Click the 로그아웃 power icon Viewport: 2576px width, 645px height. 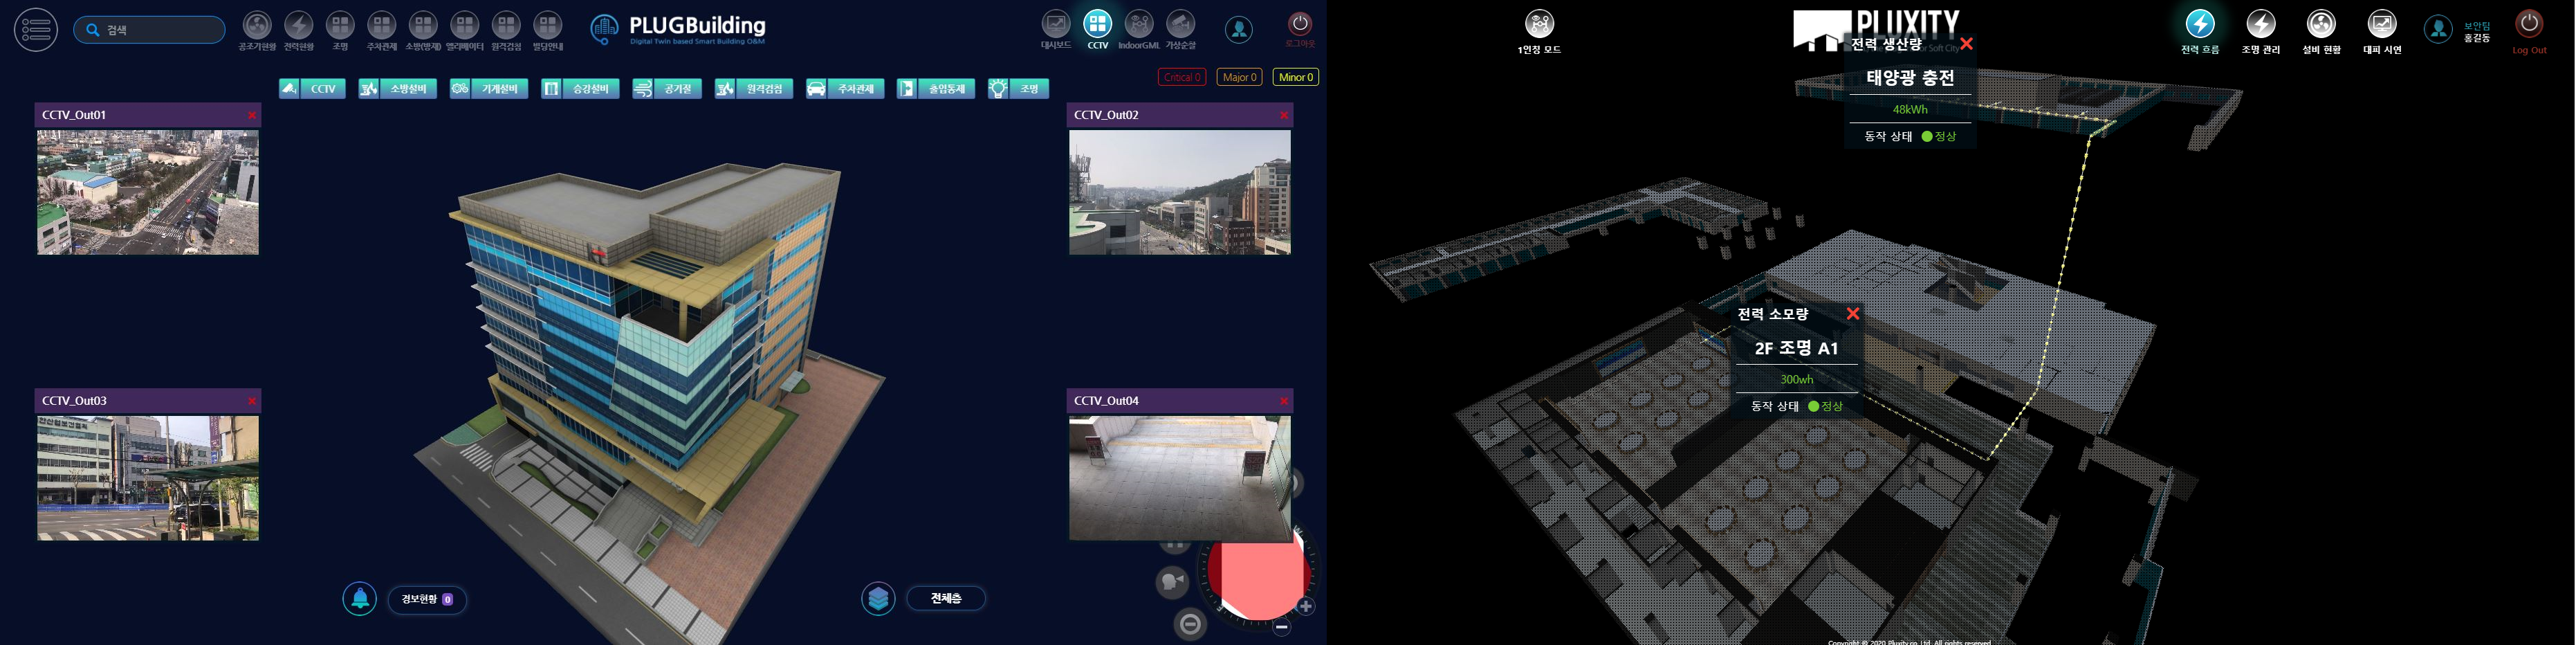click(1299, 24)
